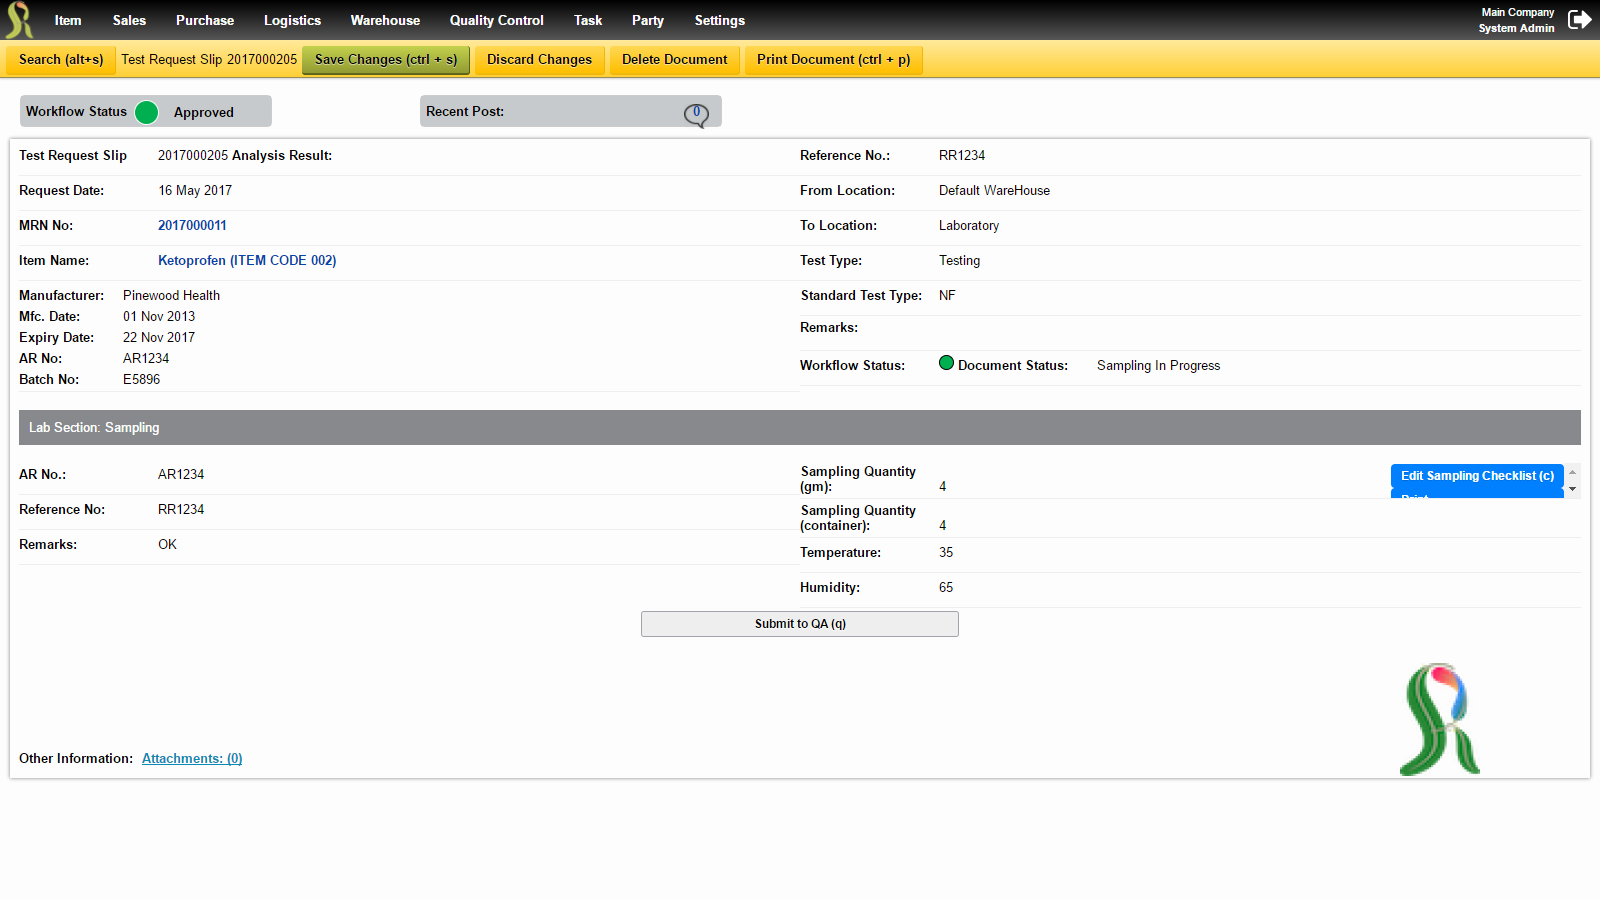1600x900 pixels.
Task: Click Print Document toolbar button
Action: (x=834, y=59)
